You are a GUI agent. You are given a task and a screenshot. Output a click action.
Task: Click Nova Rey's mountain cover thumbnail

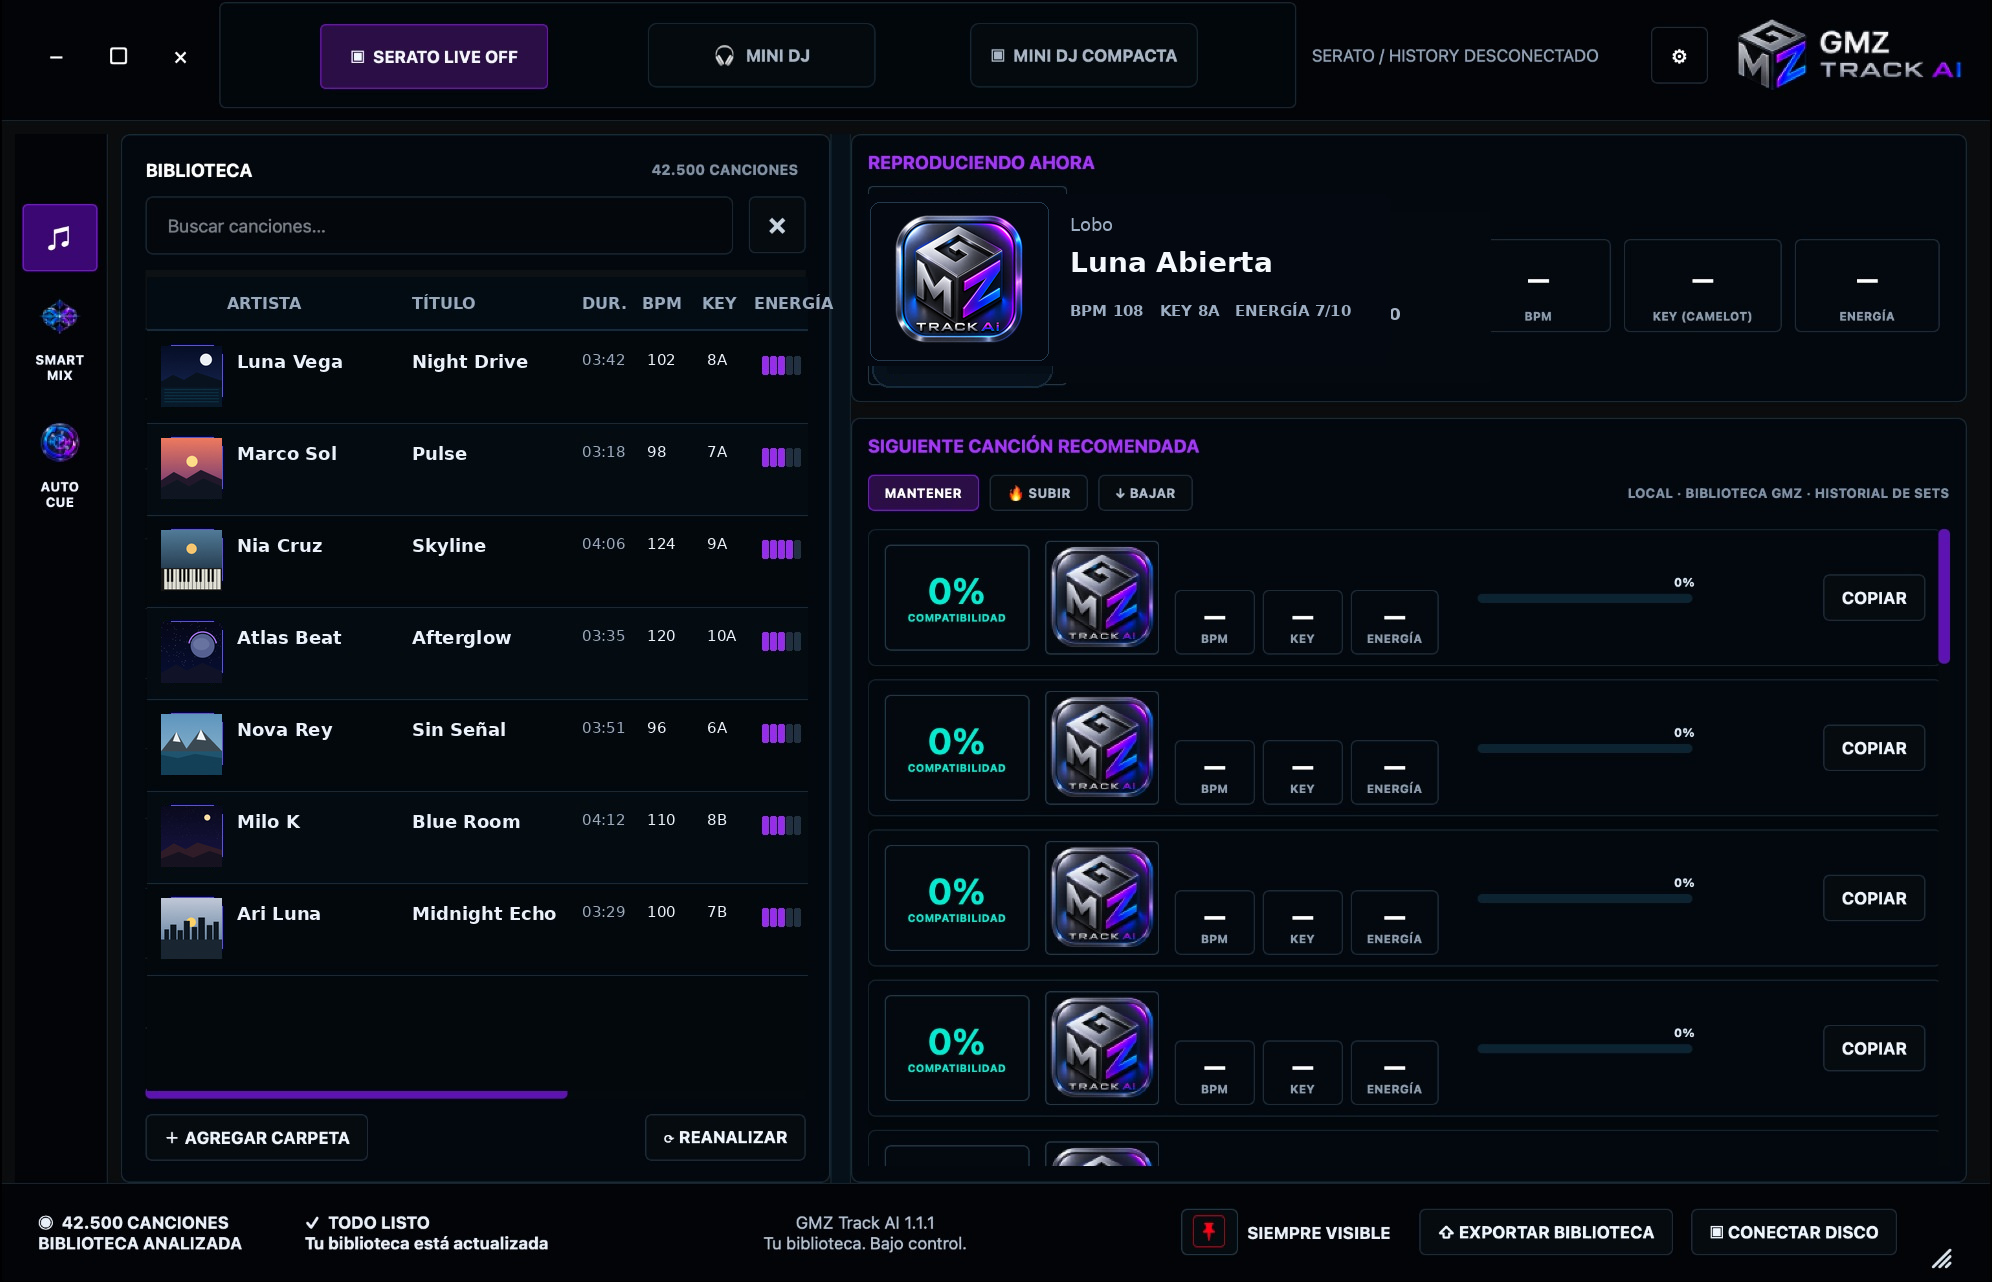(191, 744)
